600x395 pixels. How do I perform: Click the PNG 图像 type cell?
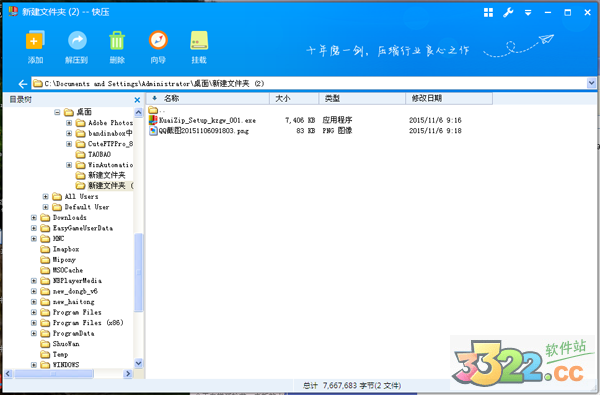coord(337,131)
